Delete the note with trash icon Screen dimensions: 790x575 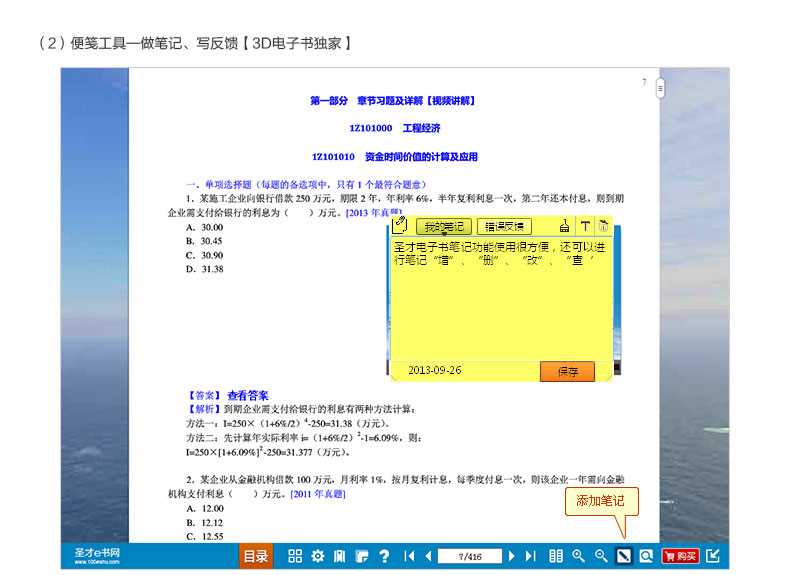click(x=603, y=227)
